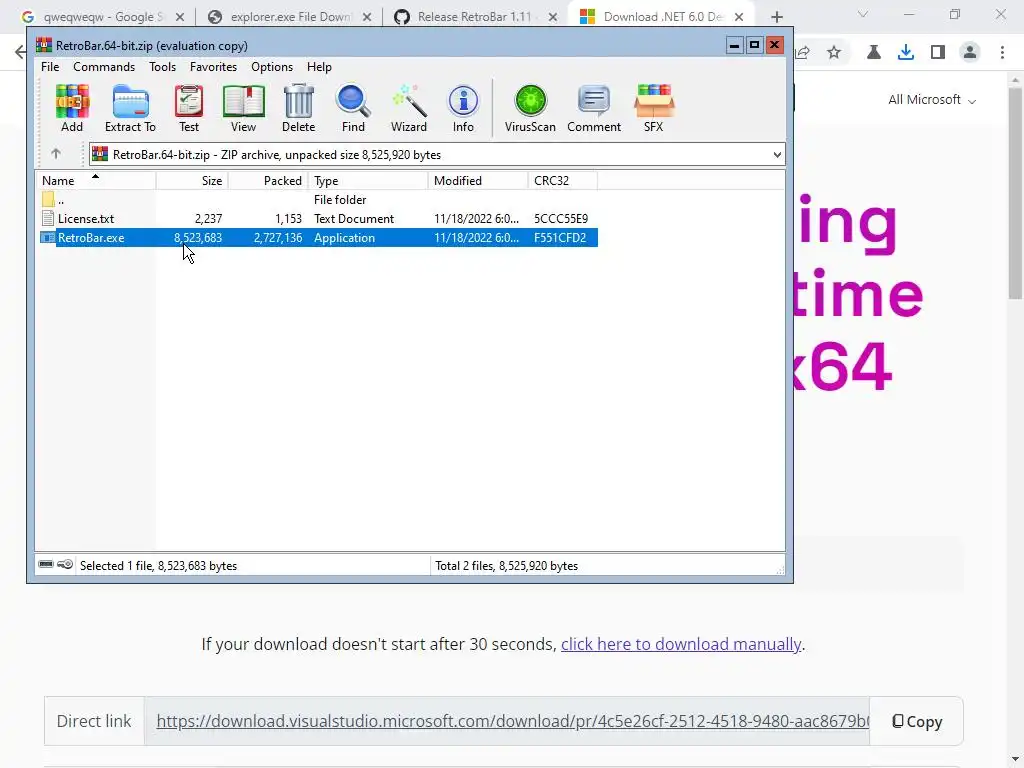Click 'Selected 1 file' status text

pyautogui.click(x=158, y=566)
